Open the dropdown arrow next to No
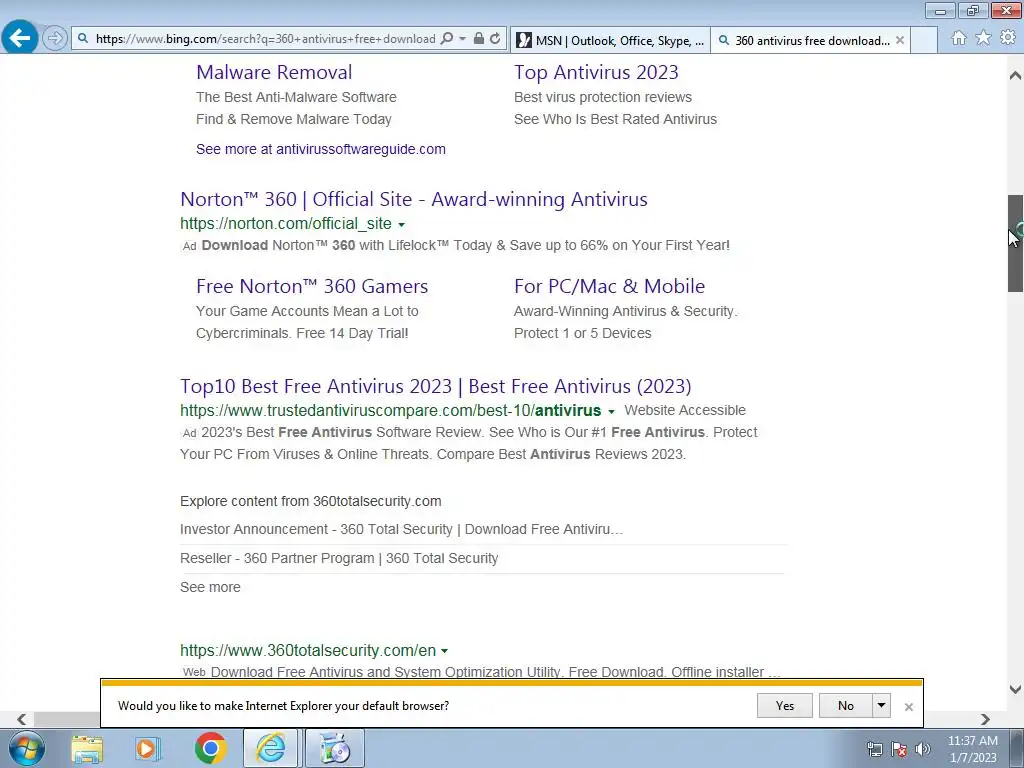1024x768 pixels. click(881, 705)
